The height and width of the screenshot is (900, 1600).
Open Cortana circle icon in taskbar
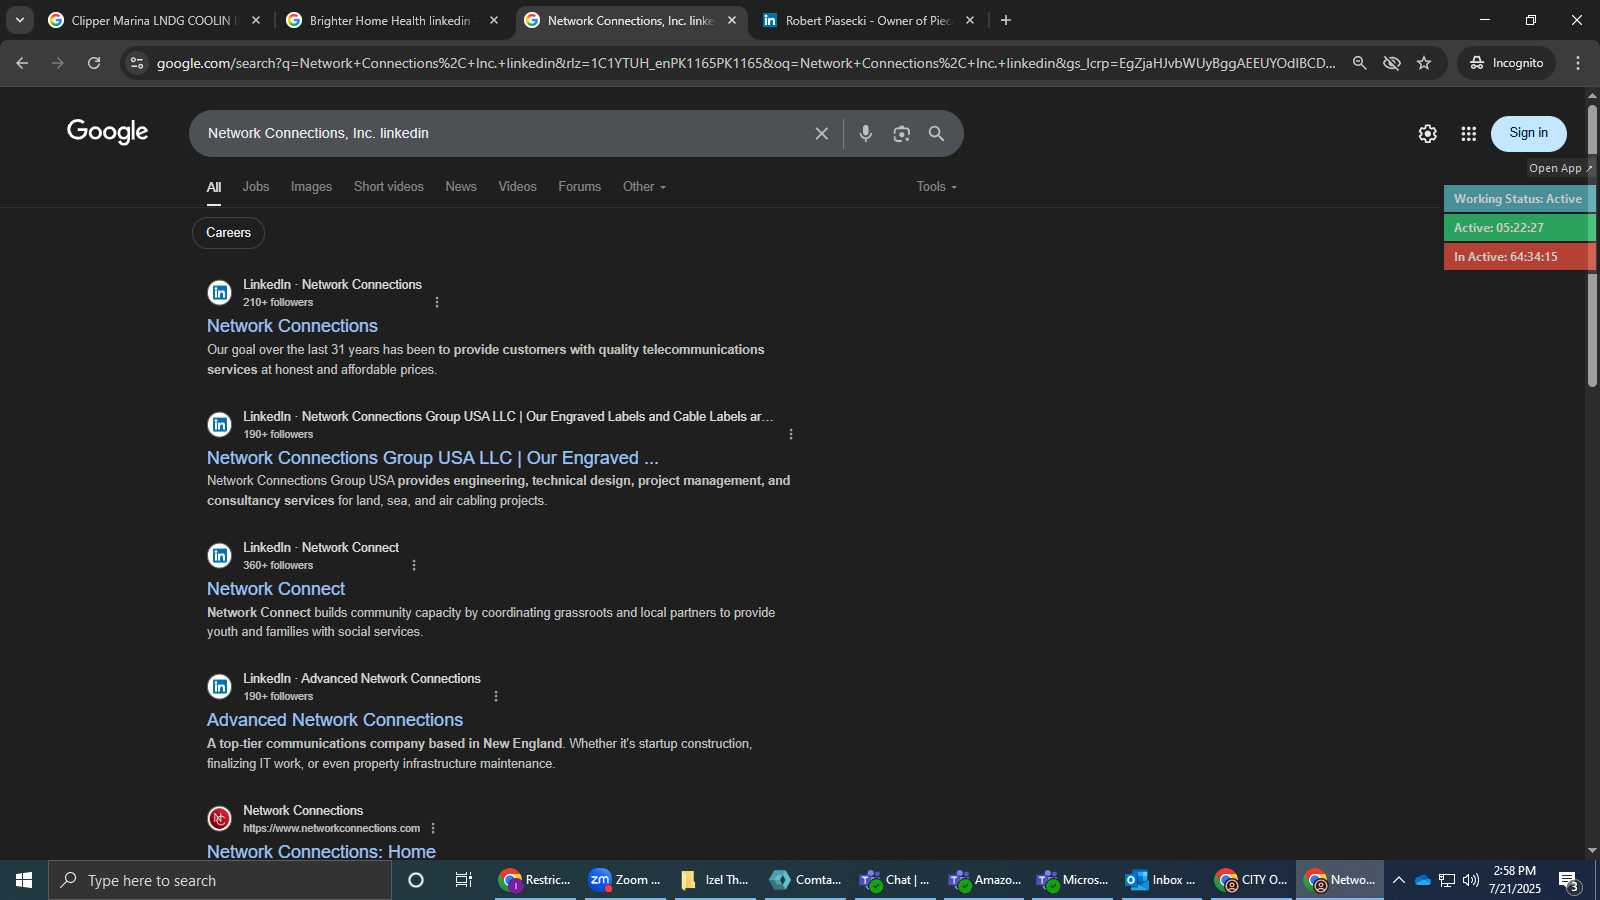click(x=416, y=881)
